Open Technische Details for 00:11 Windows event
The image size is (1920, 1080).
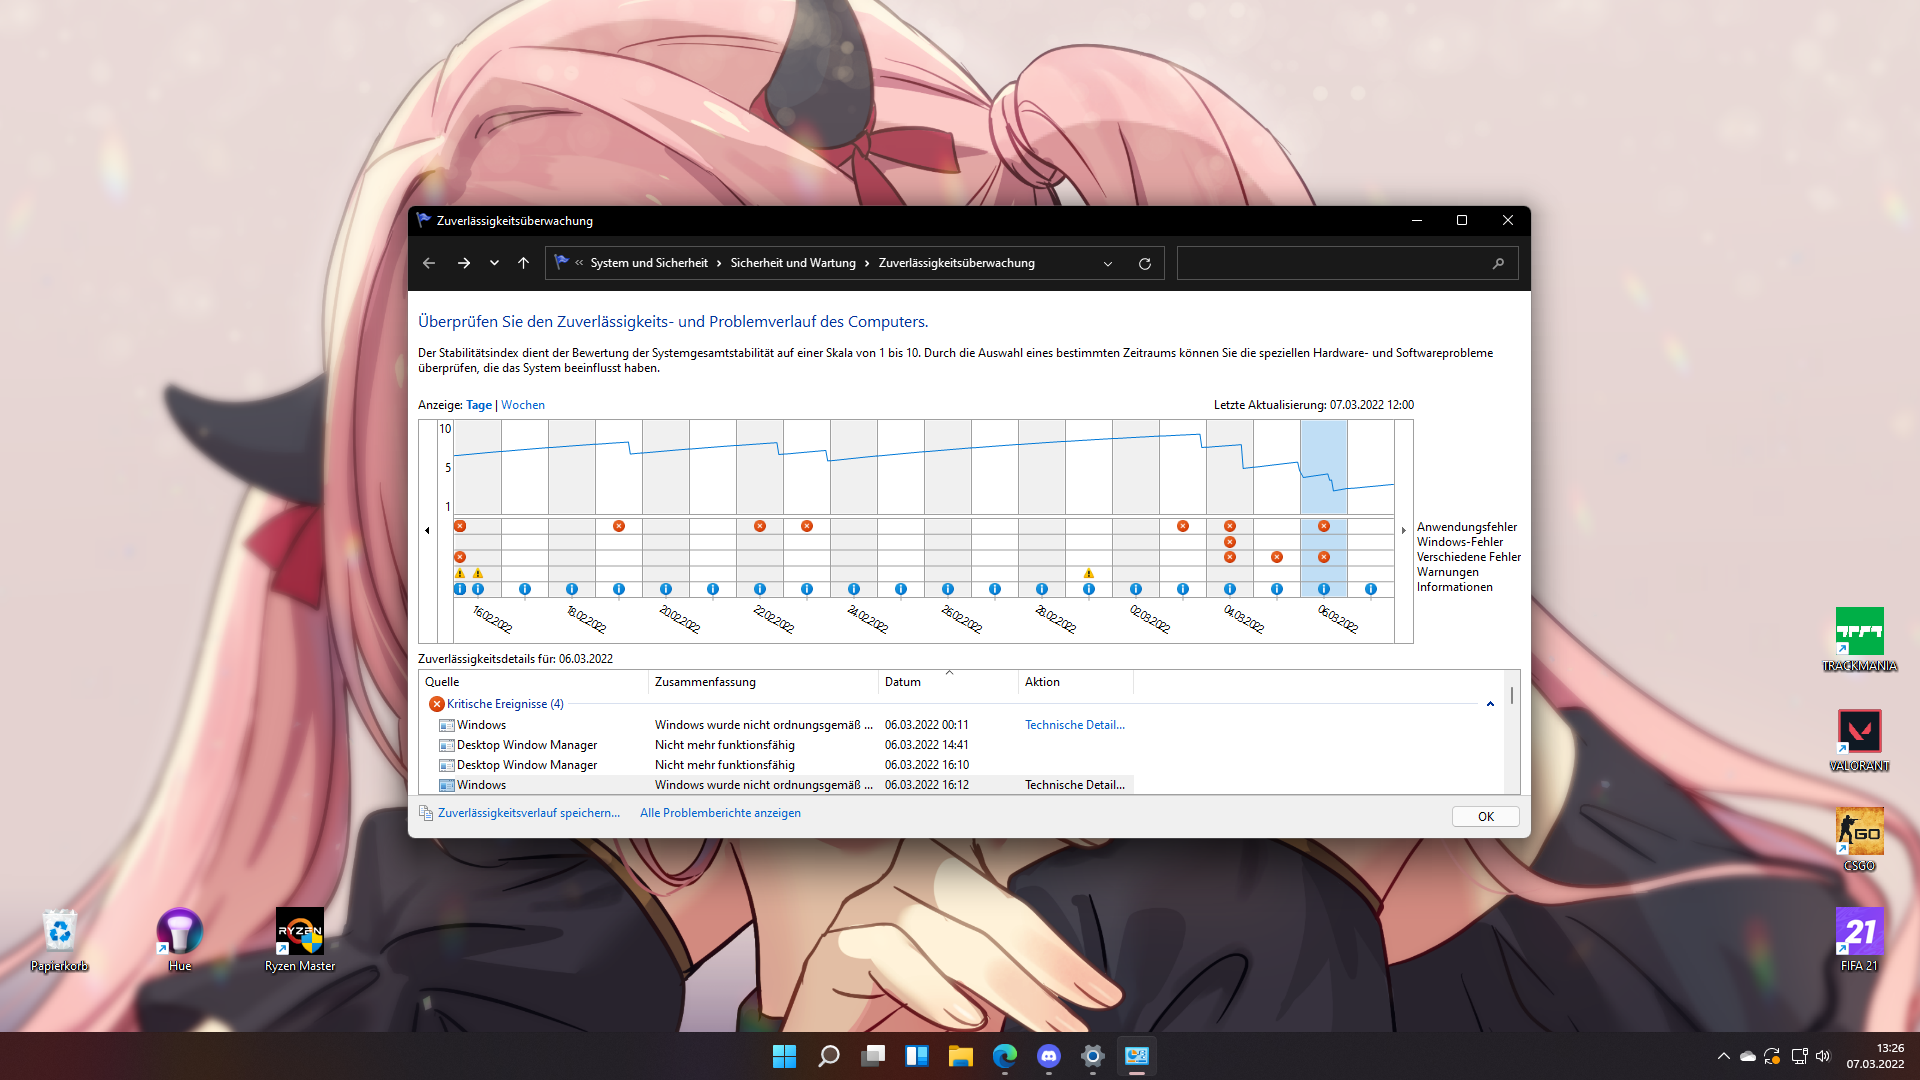(1075, 725)
